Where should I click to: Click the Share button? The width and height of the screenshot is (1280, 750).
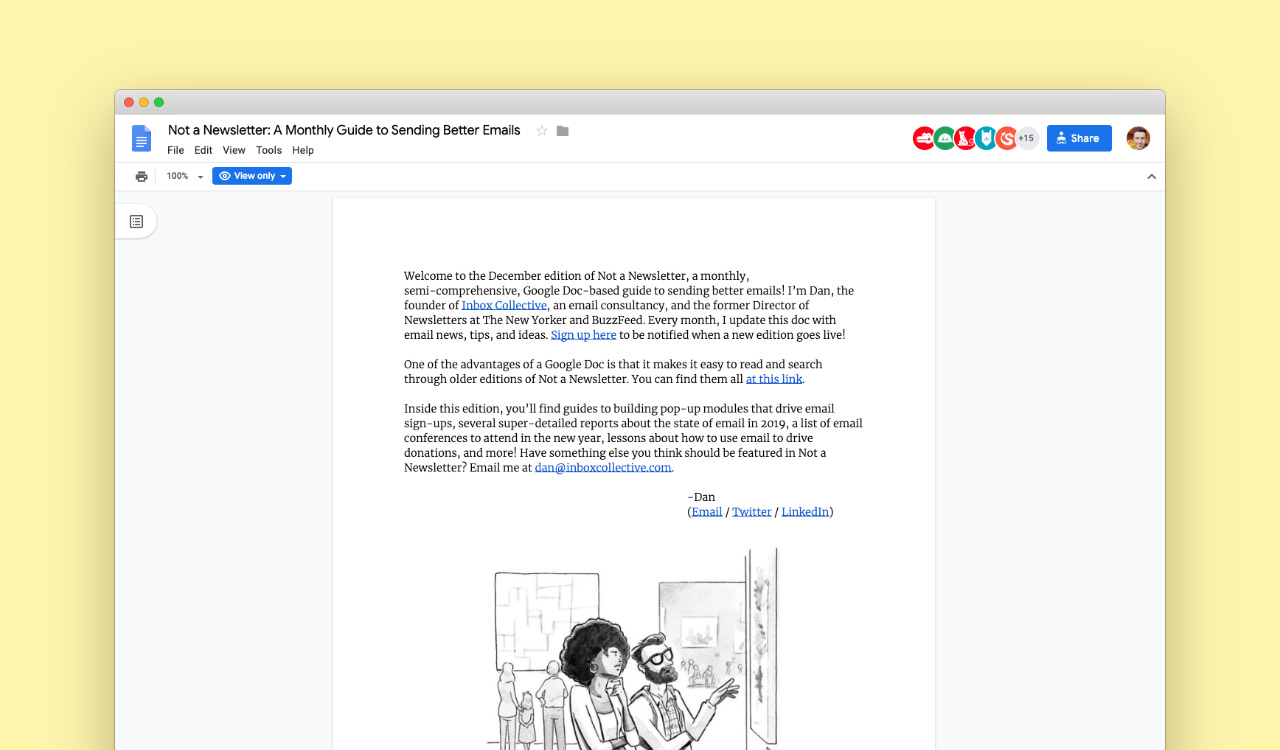(x=1079, y=139)
